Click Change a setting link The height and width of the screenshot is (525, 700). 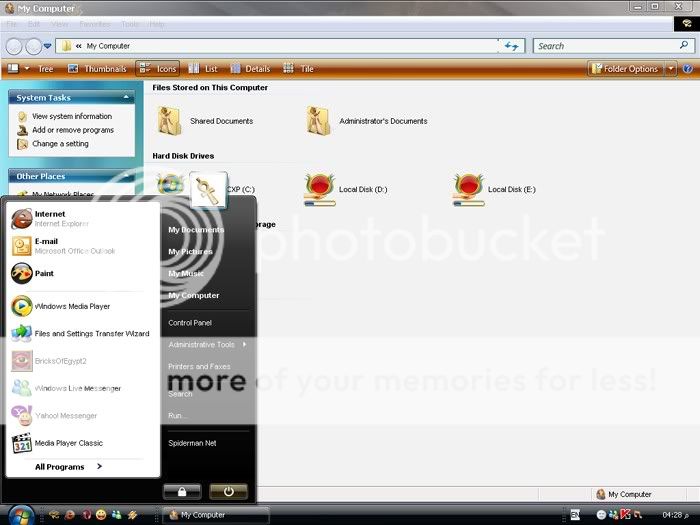pos(53,144)
